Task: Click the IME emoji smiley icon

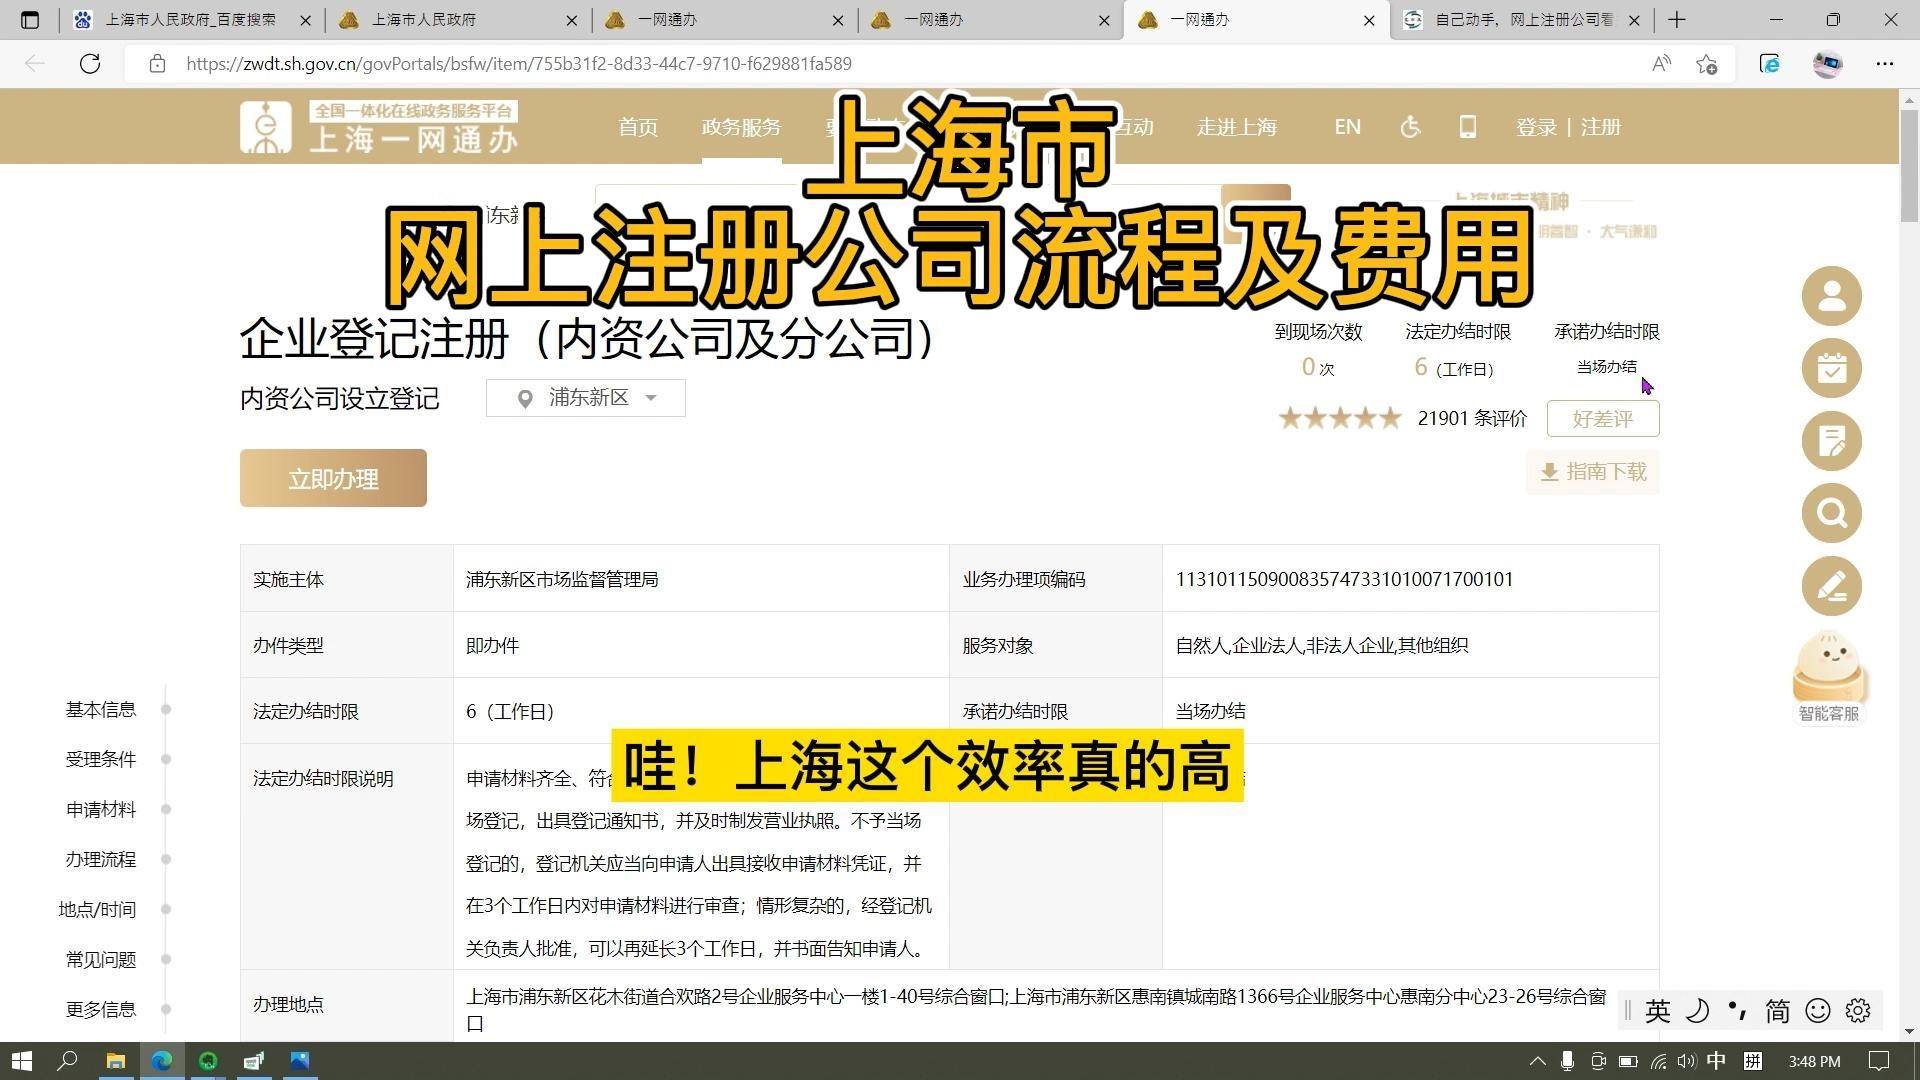Action: tap(1818, 1011)
